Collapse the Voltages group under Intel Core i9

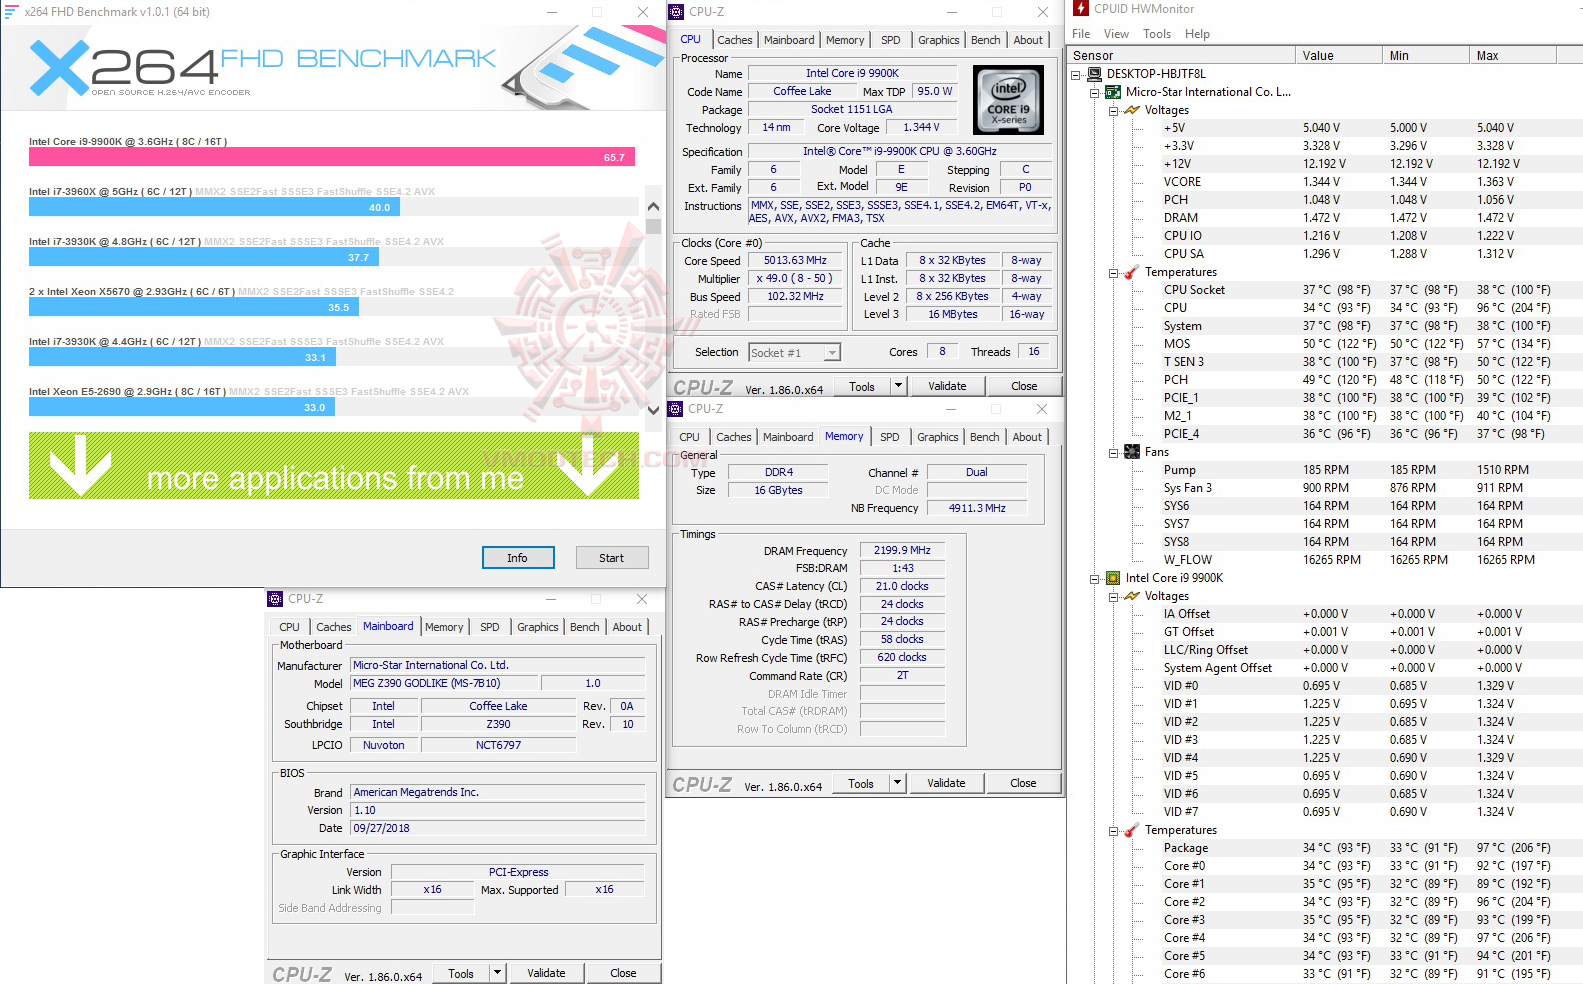pos(1114,596)
